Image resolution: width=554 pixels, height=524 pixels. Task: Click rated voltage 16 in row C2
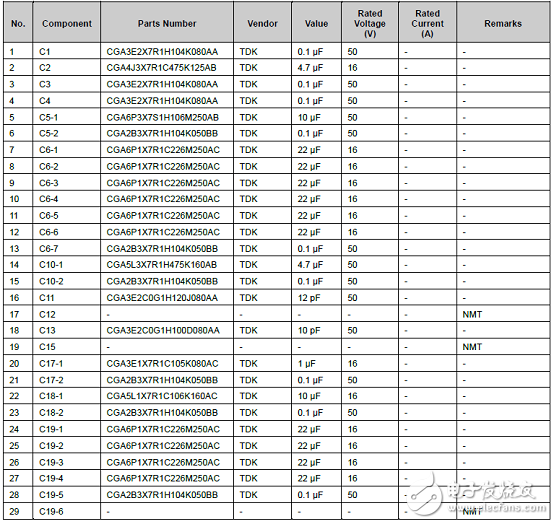[x=352, y=67]
